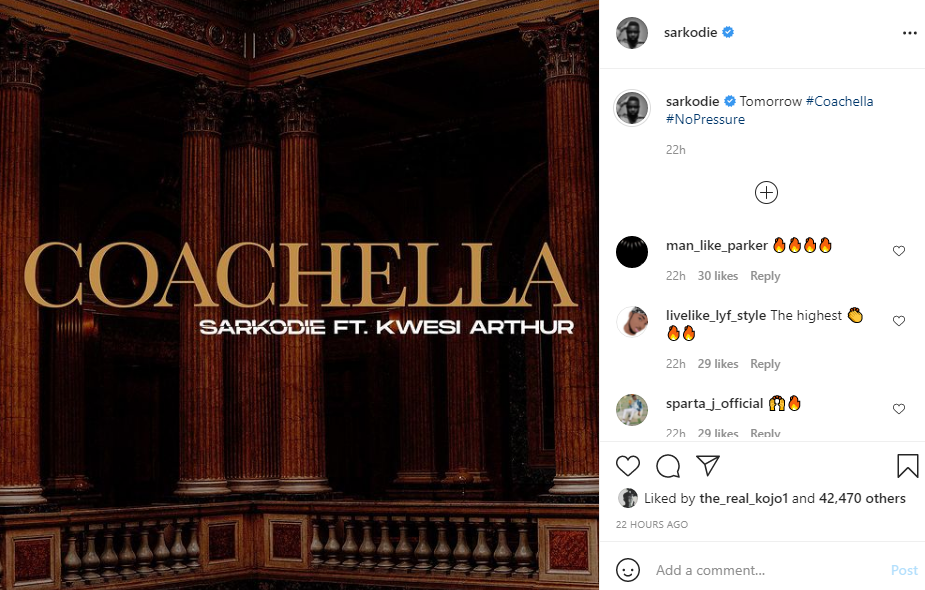Like livelike_lyf_style's comment
The height and width of the screenshot is (590, 925).
tap(898, 321)
